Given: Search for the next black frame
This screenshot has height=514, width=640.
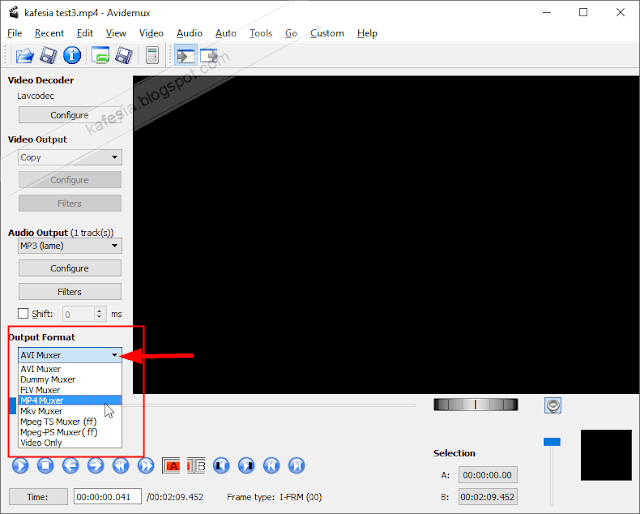Looking at the screenshot, I should (247, 465).
